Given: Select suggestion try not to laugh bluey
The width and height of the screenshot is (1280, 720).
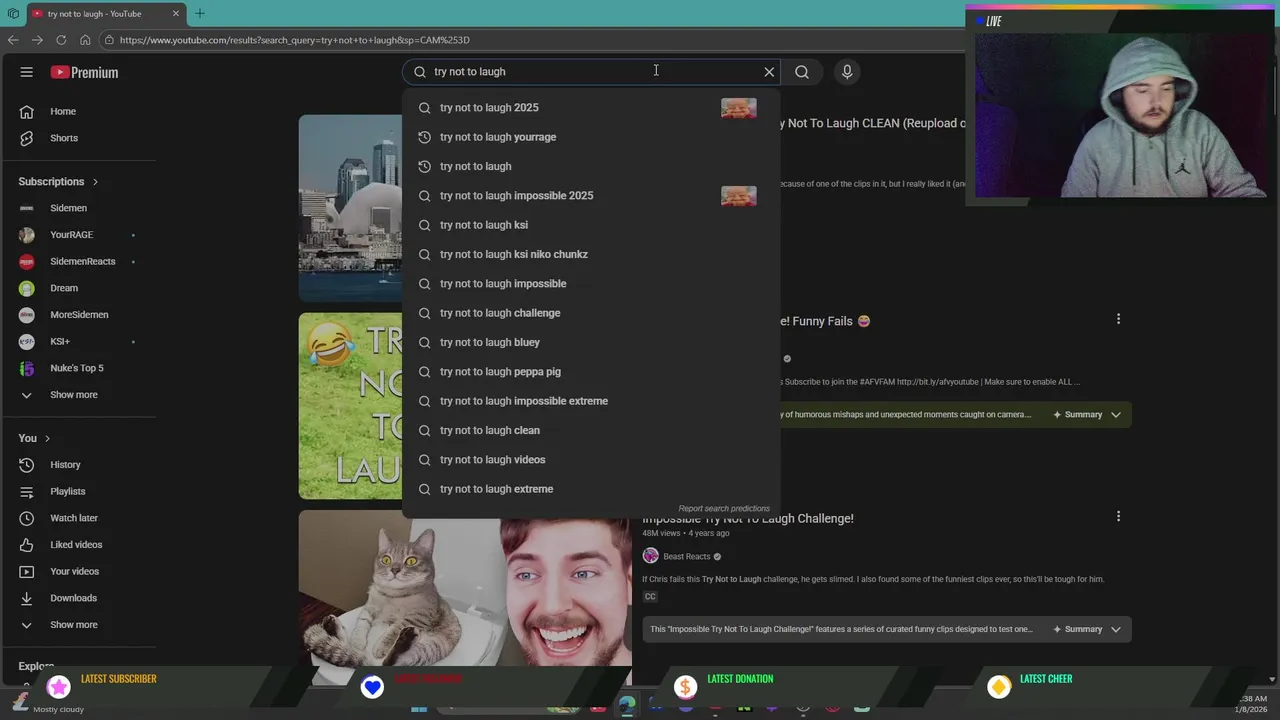Looking at the screenshot, I should 591,342.
